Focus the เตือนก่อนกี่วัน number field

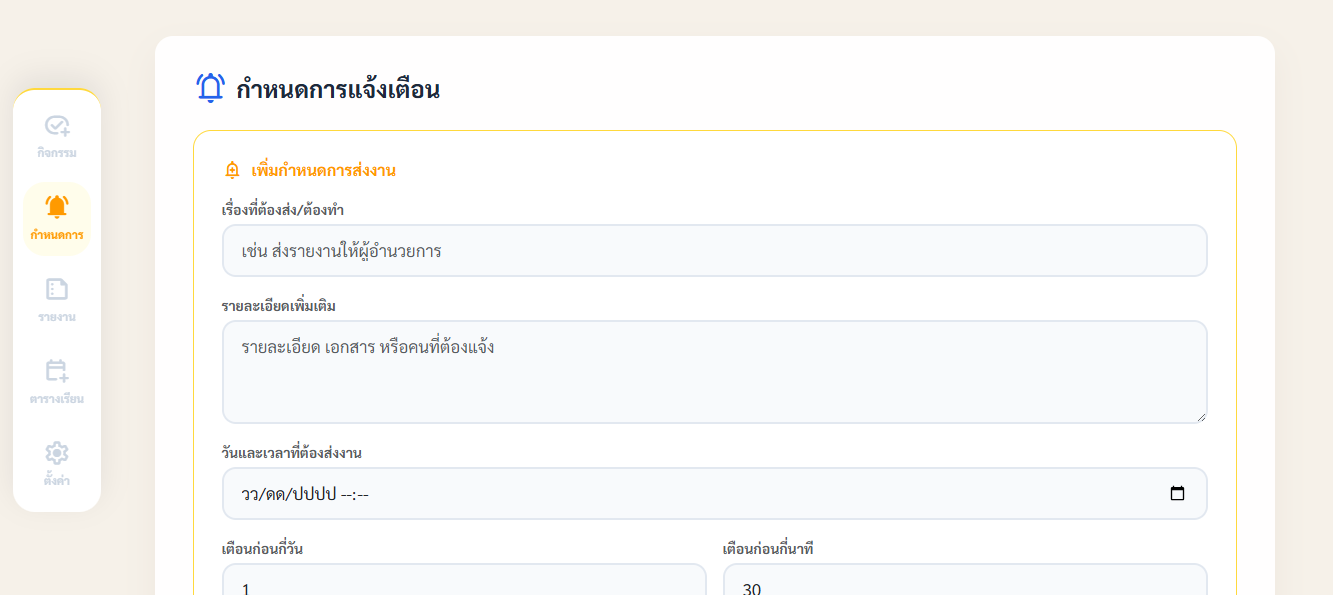[464, 580]
